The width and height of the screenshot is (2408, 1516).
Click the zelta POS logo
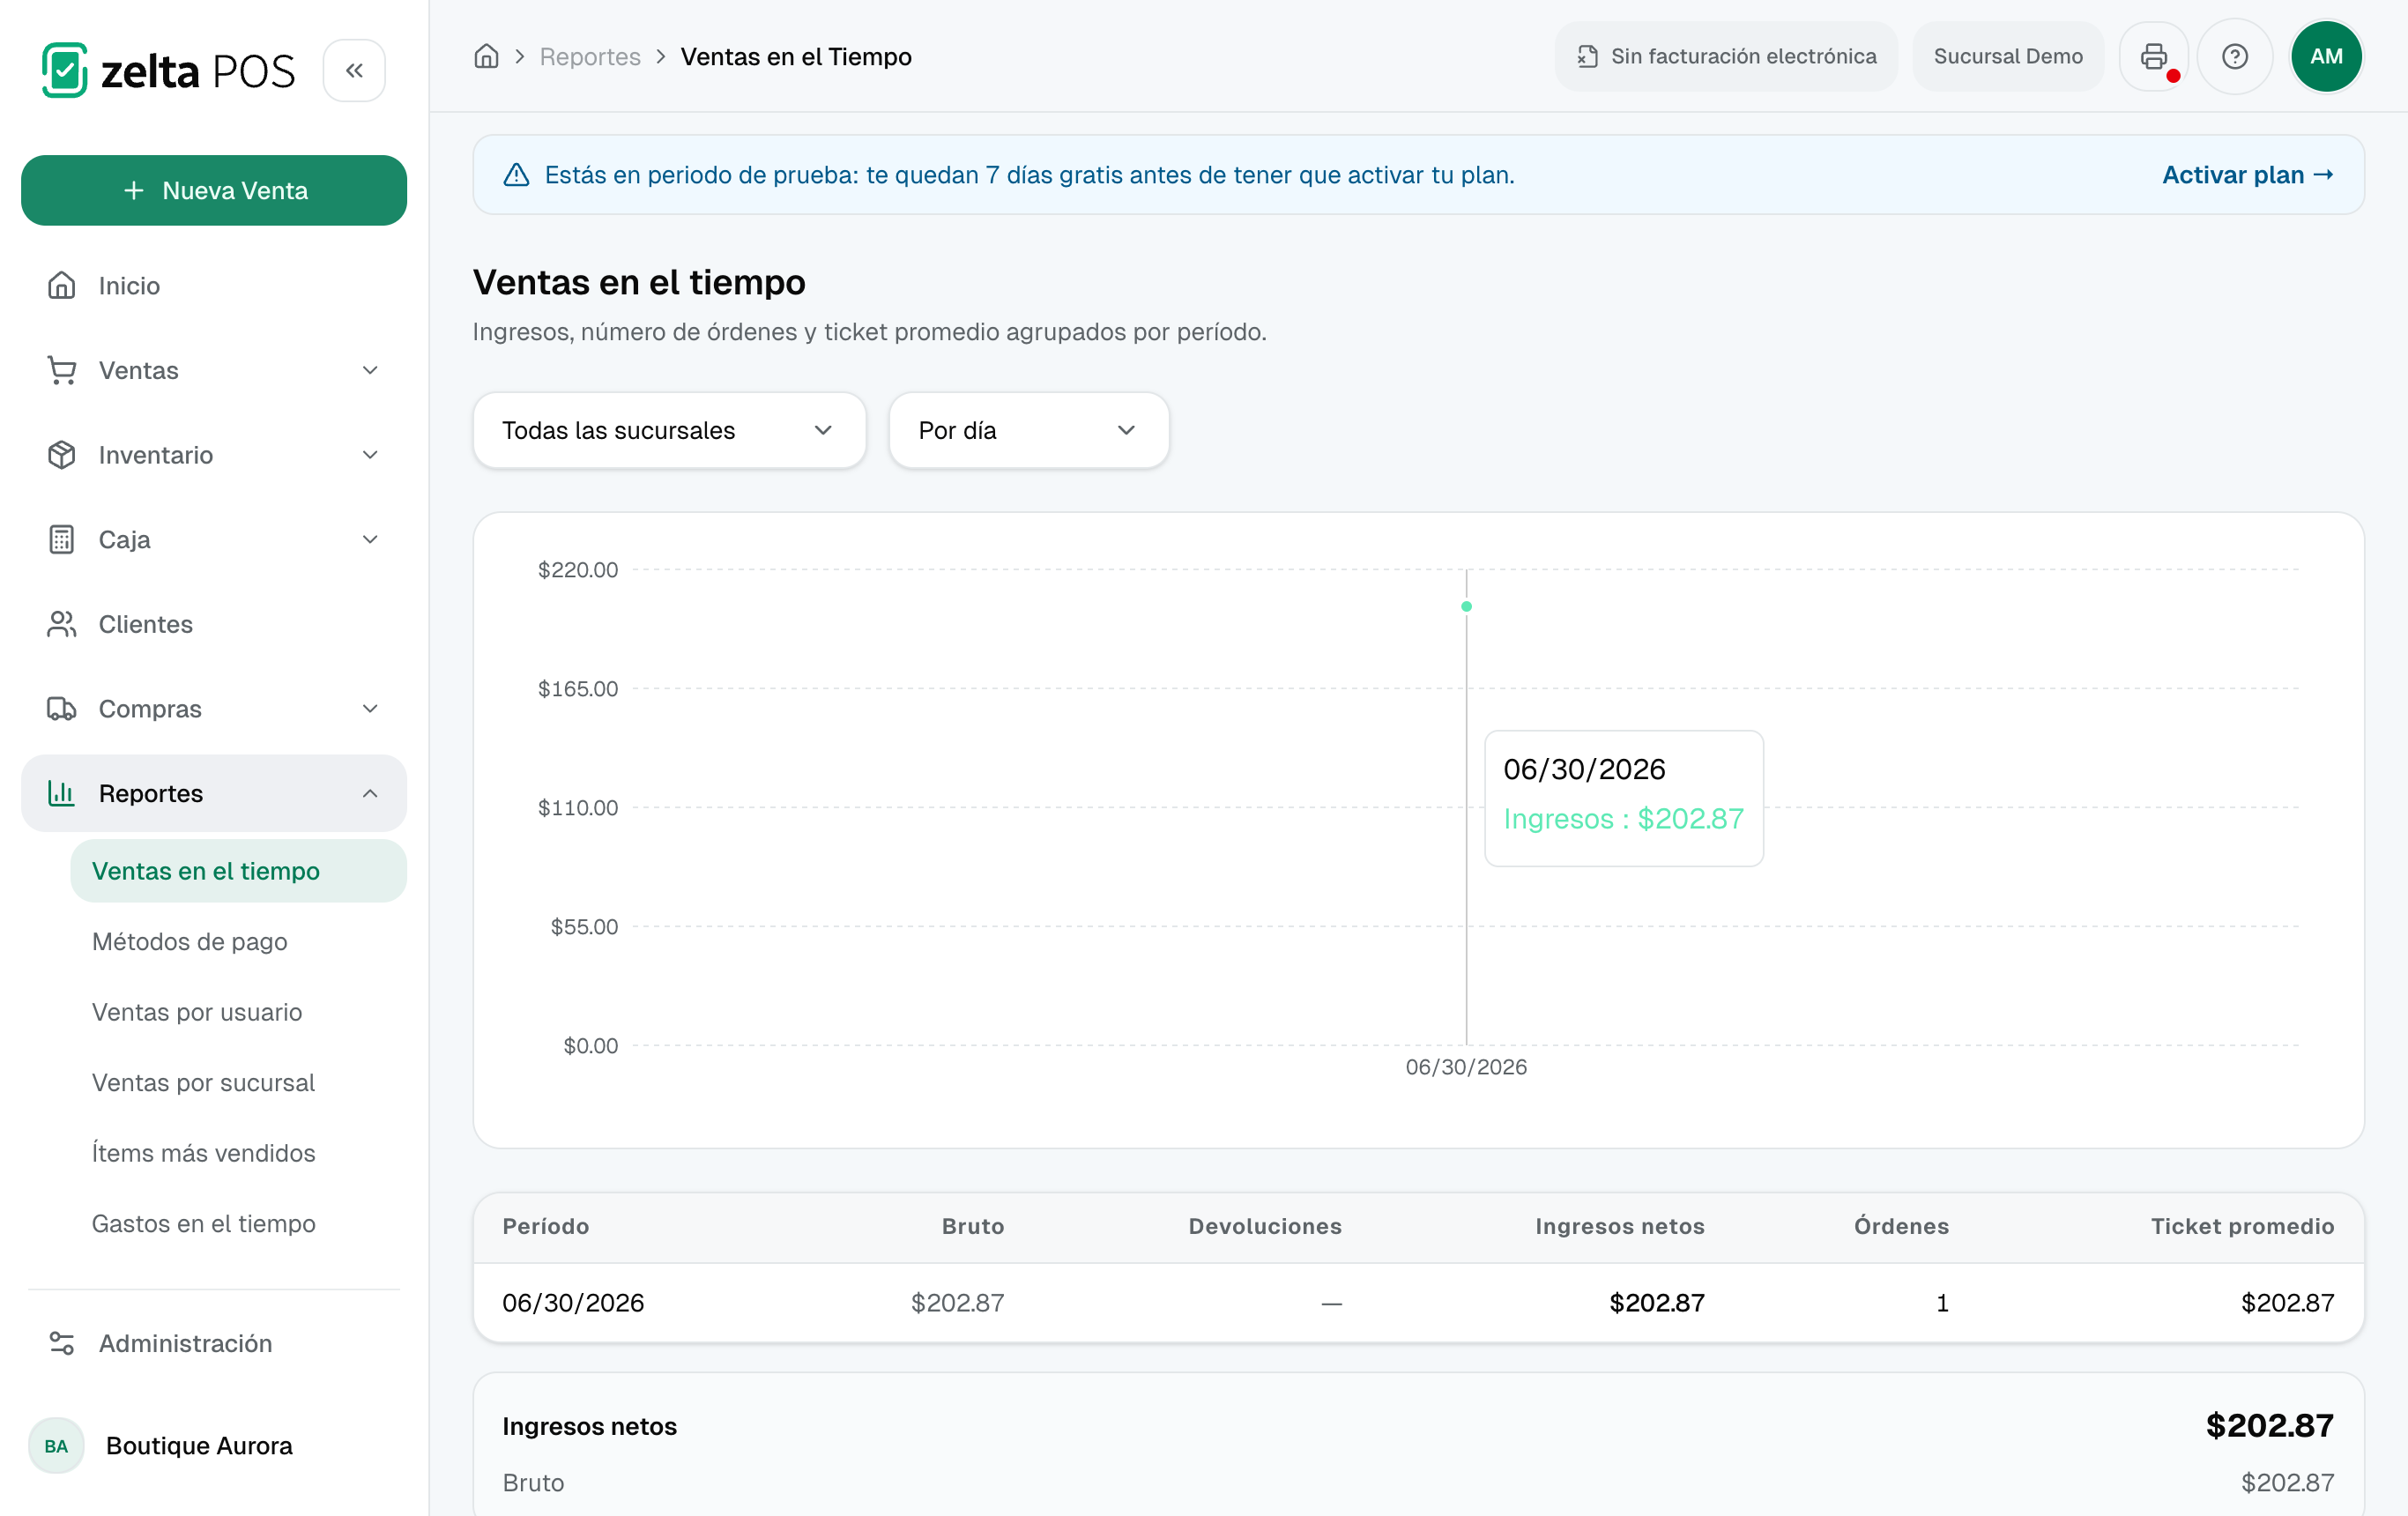coord(168,70)
